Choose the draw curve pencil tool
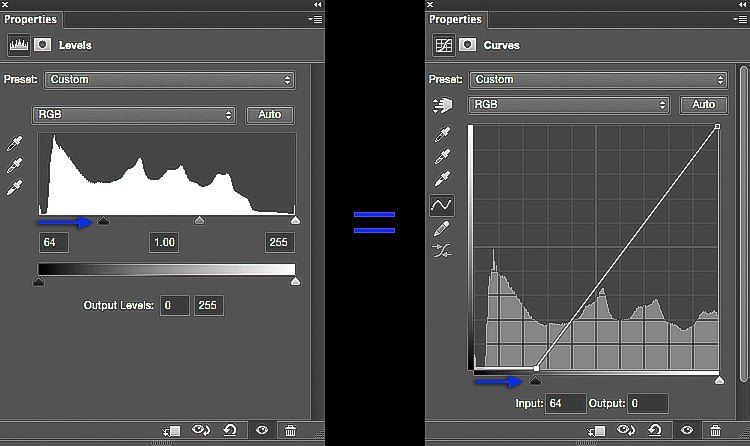Viewport: 750px width, 446px height. [x=441, y=228]
